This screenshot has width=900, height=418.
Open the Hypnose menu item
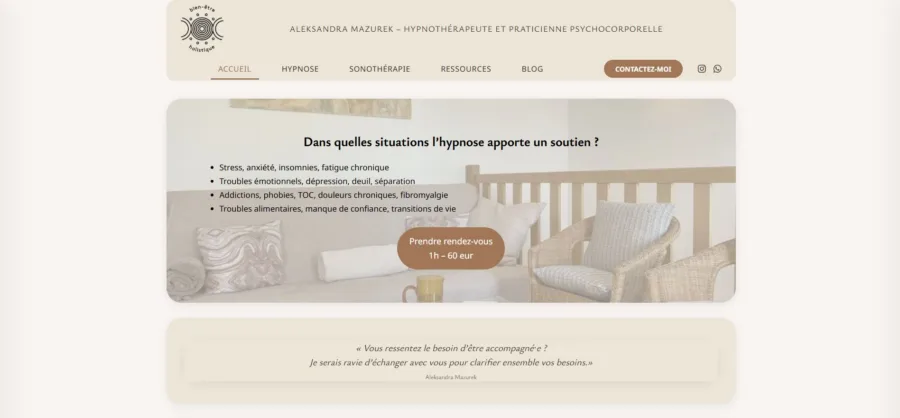(300, 69)
